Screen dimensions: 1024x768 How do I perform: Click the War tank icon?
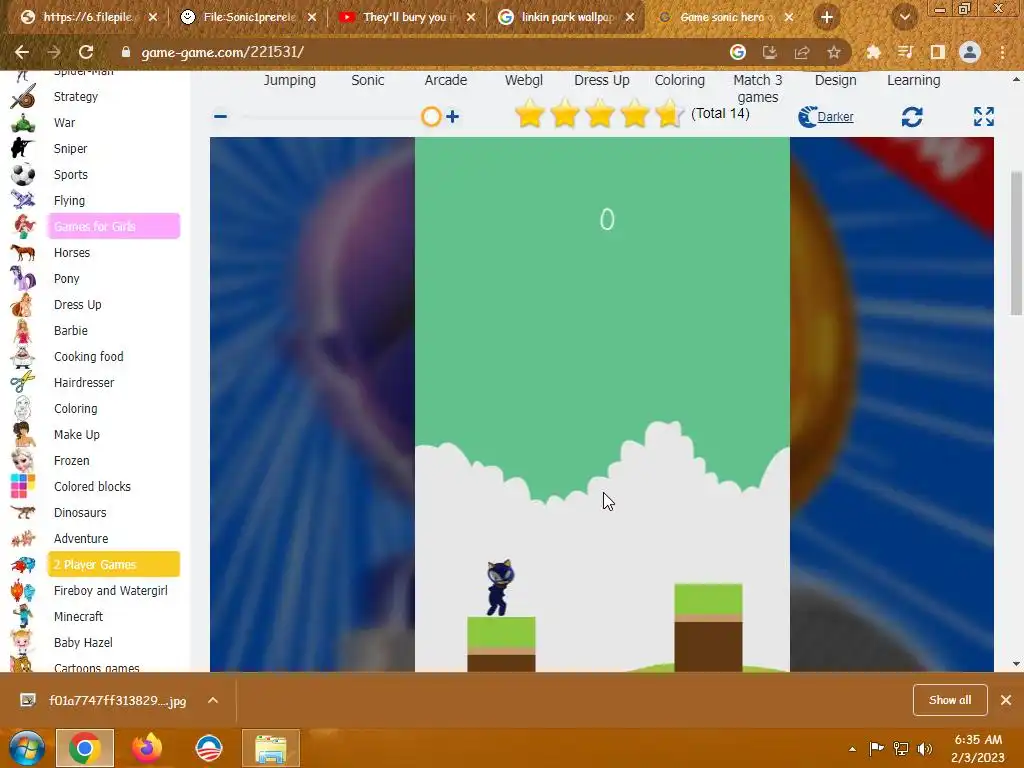tap(23, 123)
